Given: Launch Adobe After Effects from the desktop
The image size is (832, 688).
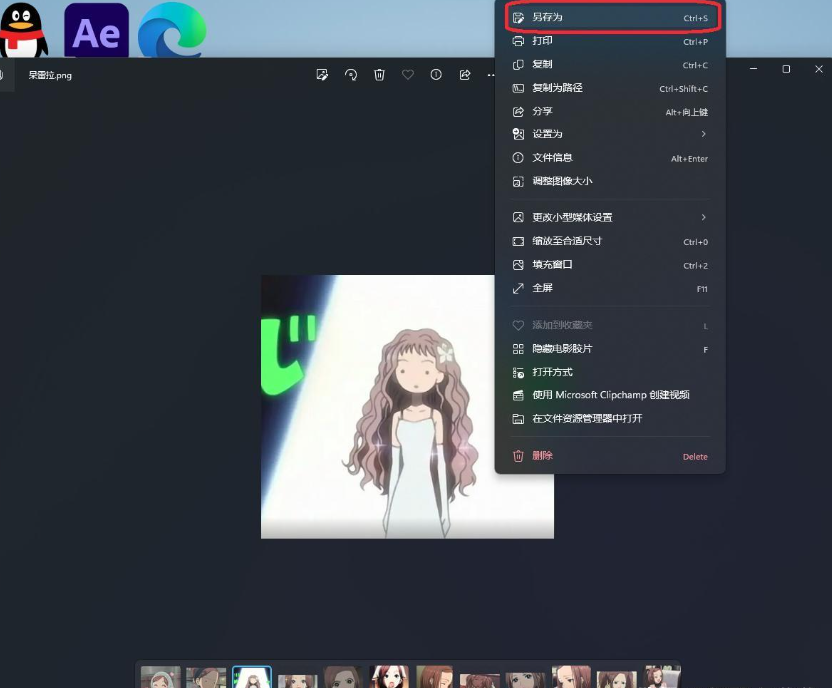Looking at the screenshot, I should point(96,30).
